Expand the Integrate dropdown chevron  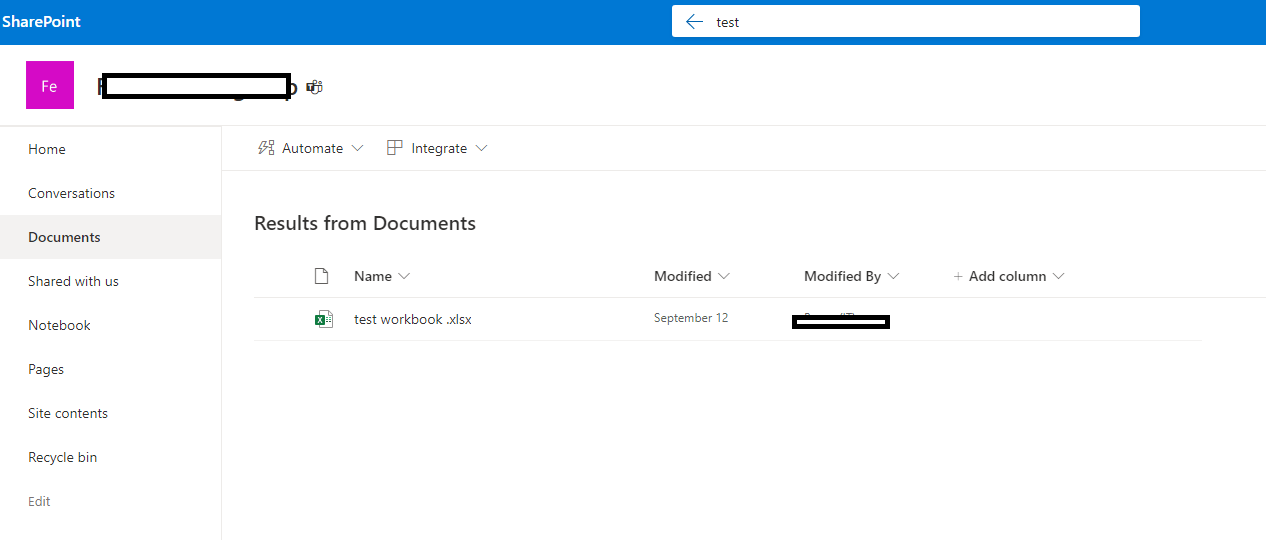click(481, 148)
